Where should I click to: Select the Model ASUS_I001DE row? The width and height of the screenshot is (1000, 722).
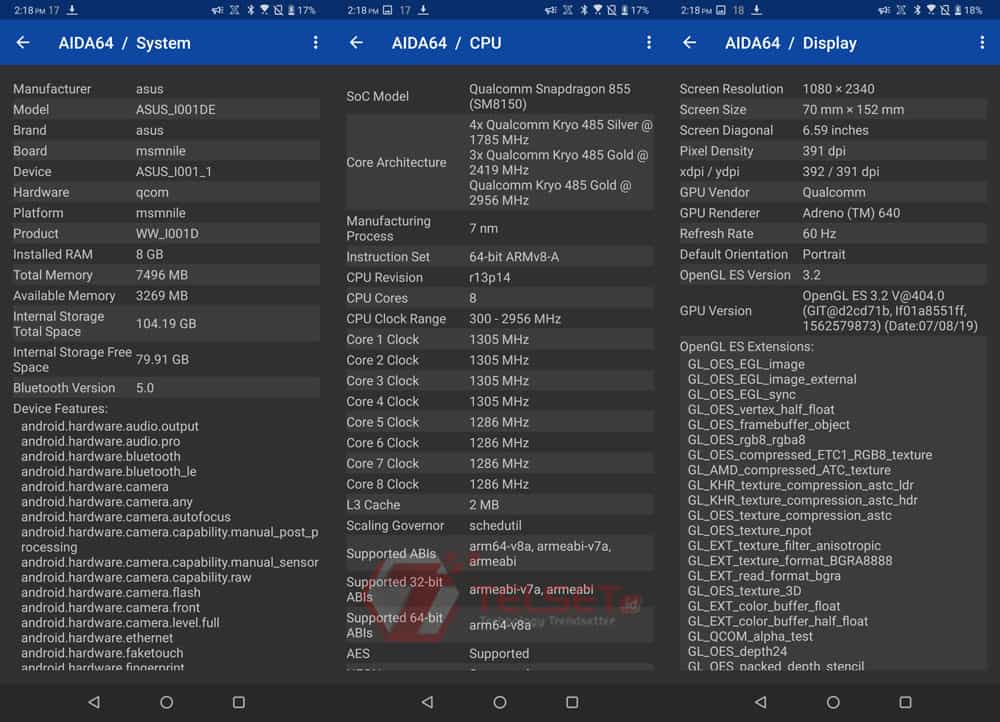click(165, 110)
